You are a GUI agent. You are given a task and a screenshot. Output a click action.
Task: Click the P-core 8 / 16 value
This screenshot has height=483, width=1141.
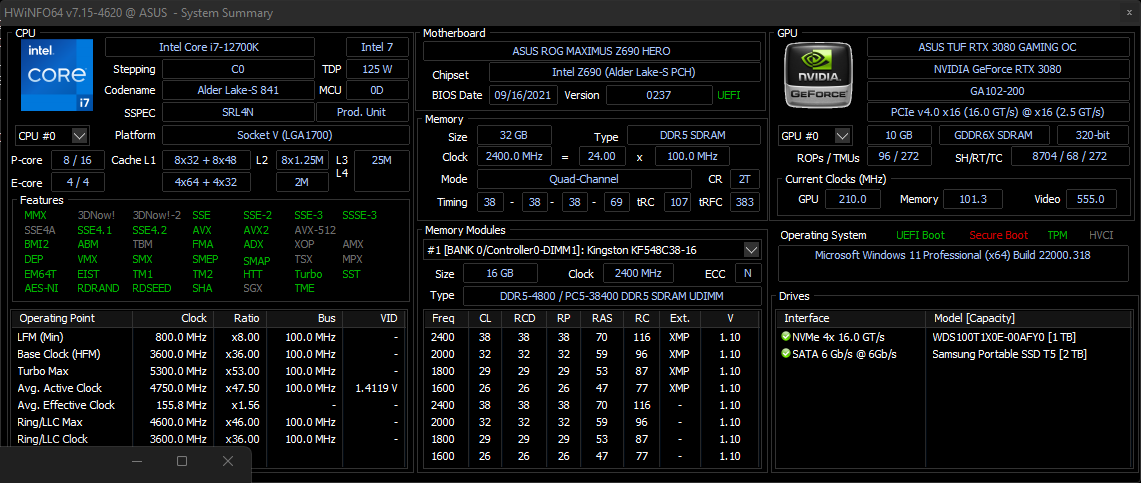(x=77, y=160)
